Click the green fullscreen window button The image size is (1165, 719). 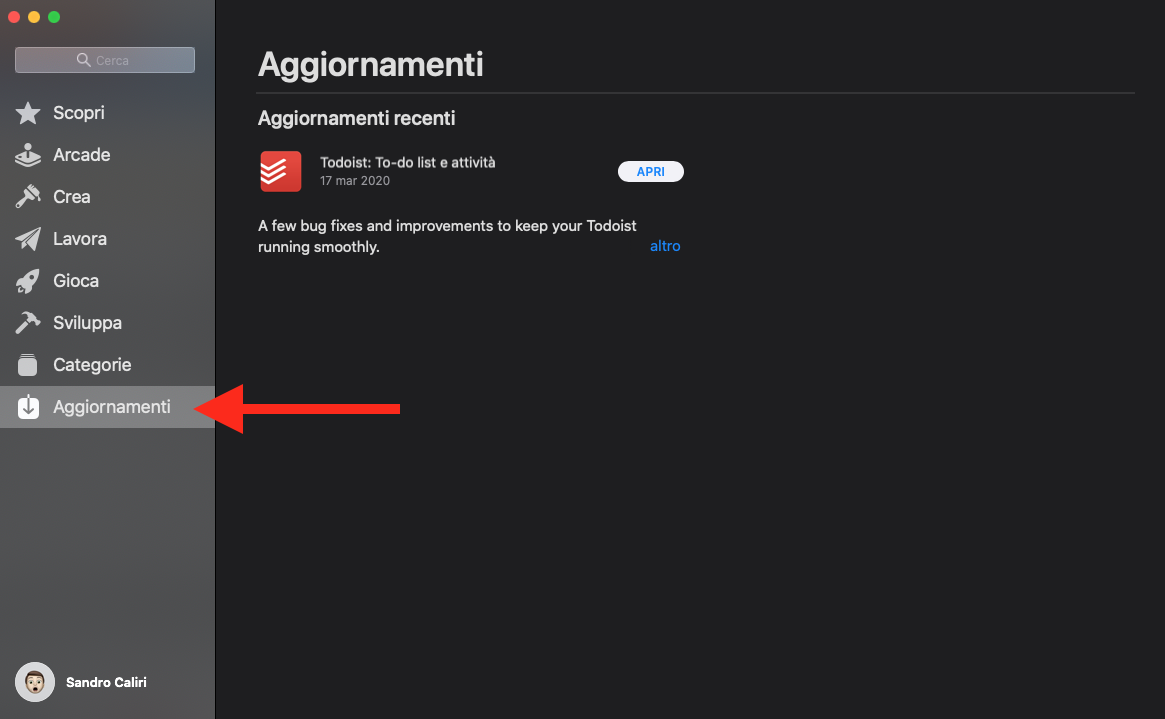click(54, 17)
